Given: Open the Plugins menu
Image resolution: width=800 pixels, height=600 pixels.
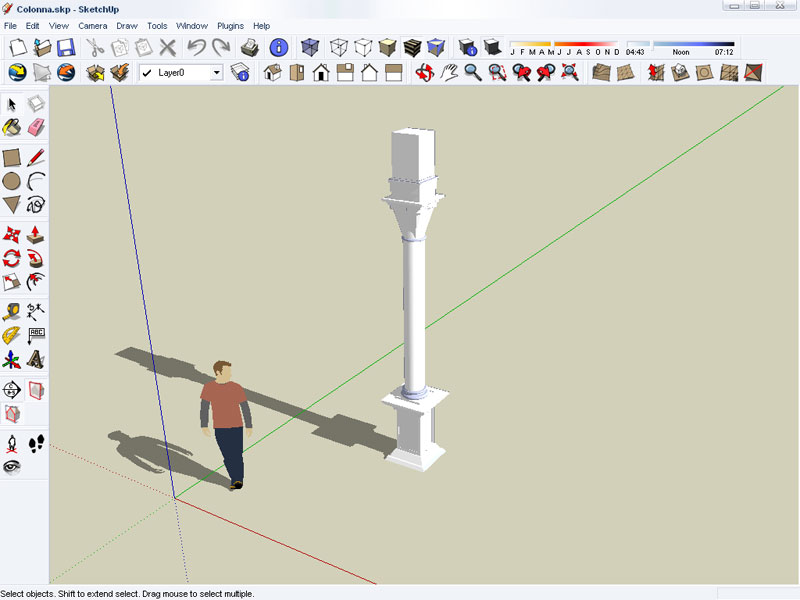Looking at the screenshot, I should coord(230,25).
